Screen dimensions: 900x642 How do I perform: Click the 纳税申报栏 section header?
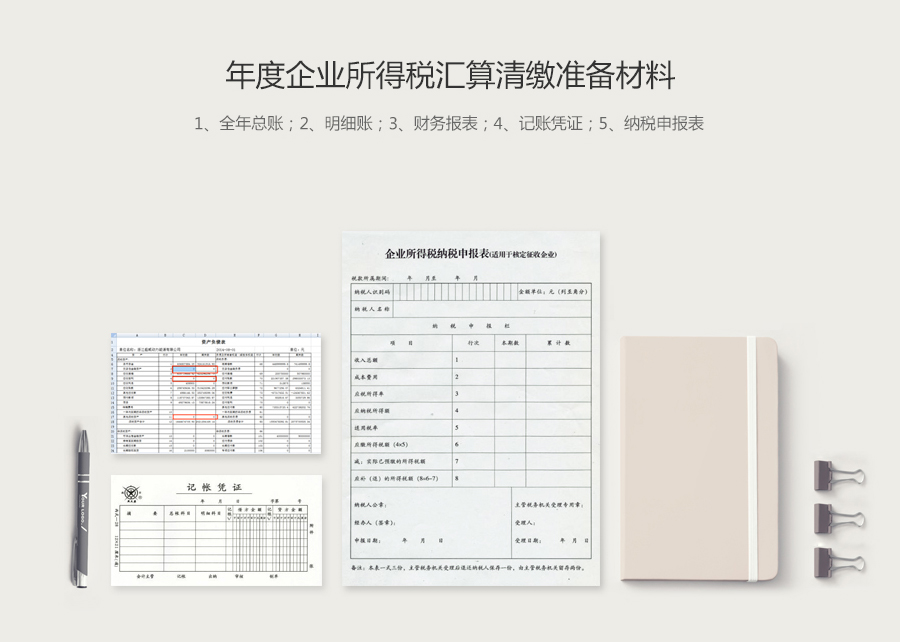pyautogui.click(x=471, y=326)
